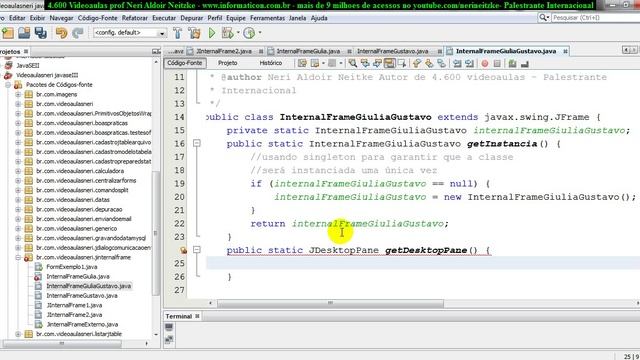Screen dimensions: 640x360
Task: Select the Código-Fonte view button
Action: pos(185,63)
